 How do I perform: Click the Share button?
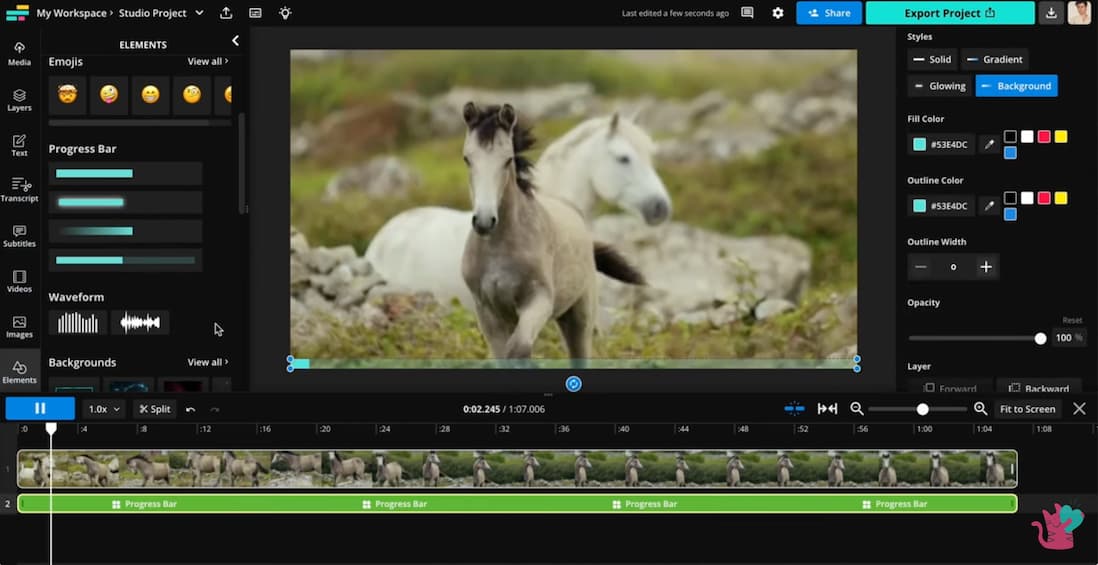tap(829, 13)
